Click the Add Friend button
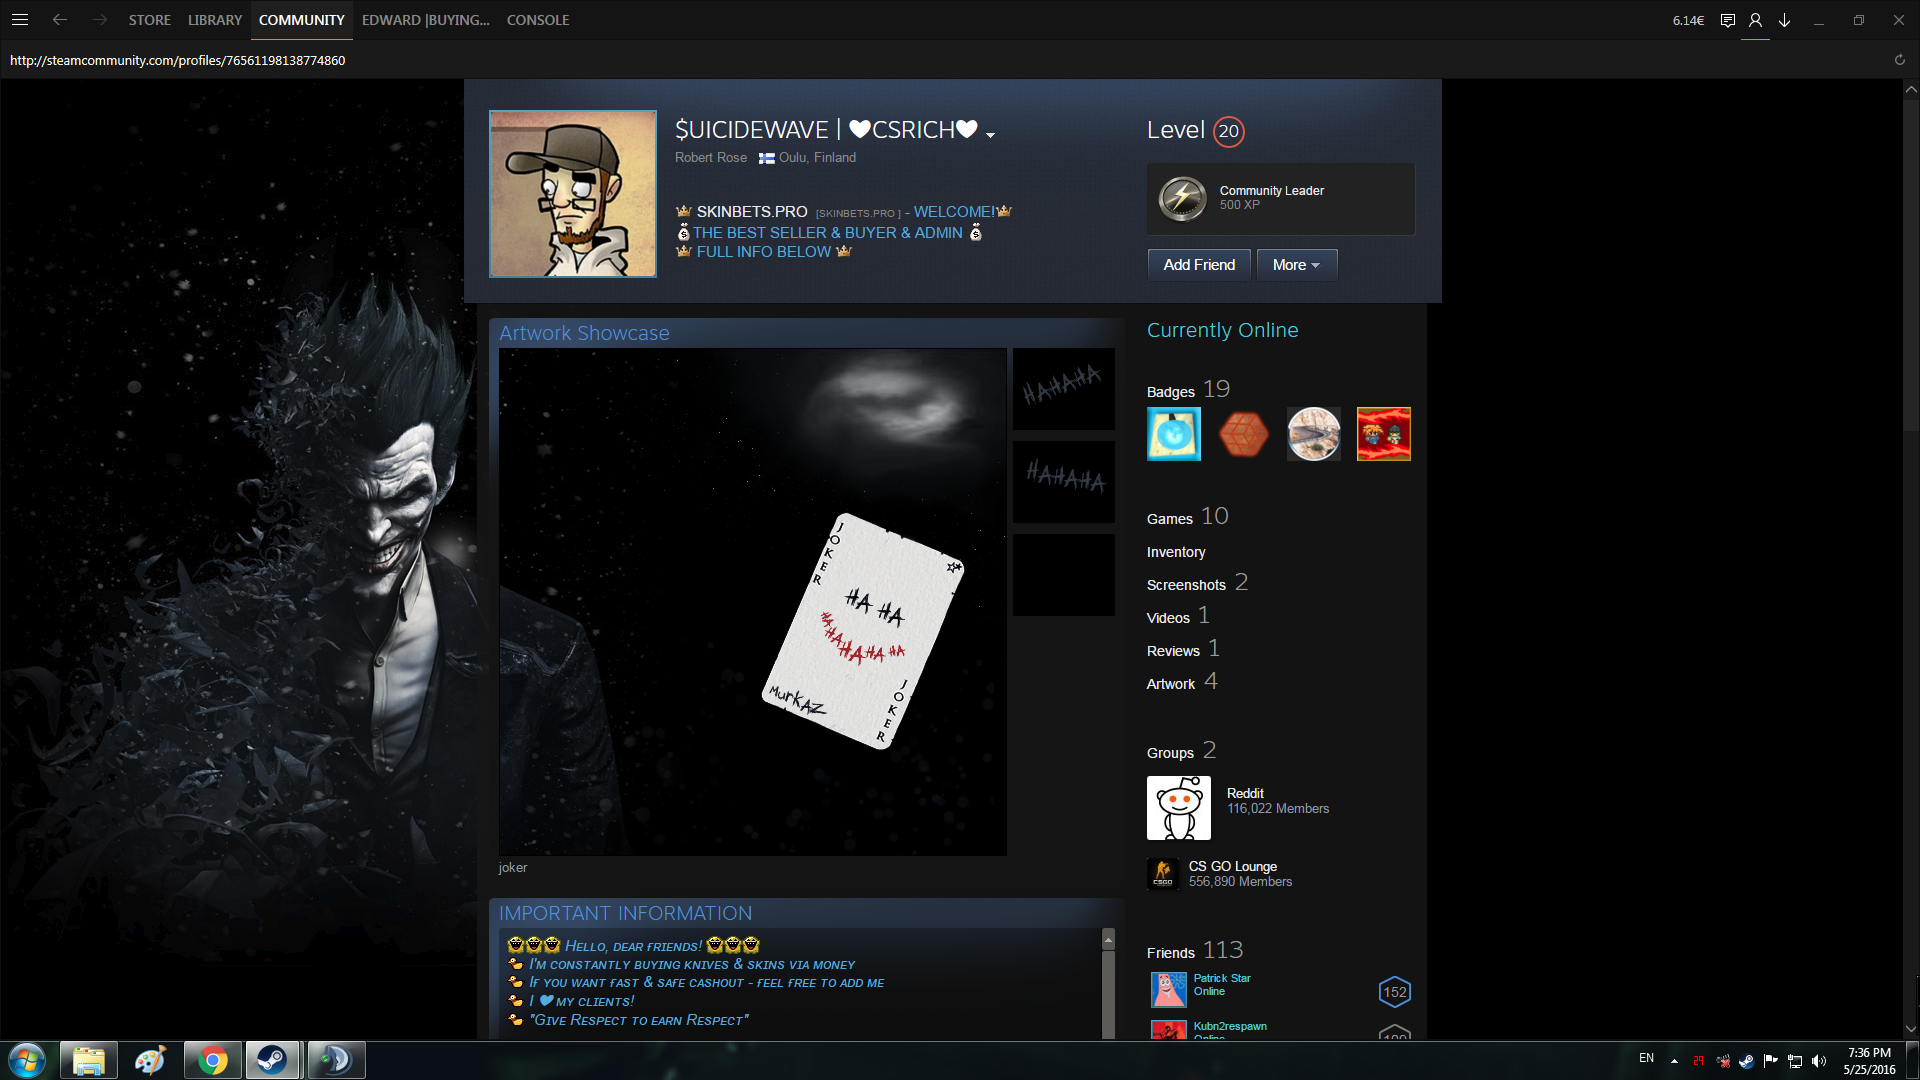 click(x=1198, y=265)
